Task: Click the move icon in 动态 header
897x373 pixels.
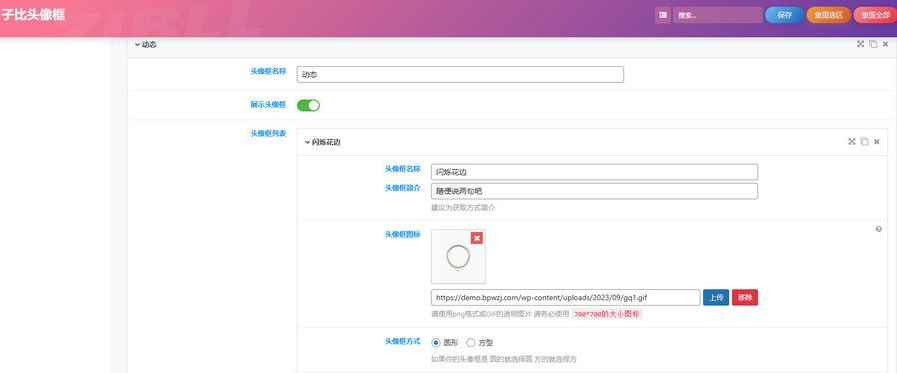Action: click(860, 44)
